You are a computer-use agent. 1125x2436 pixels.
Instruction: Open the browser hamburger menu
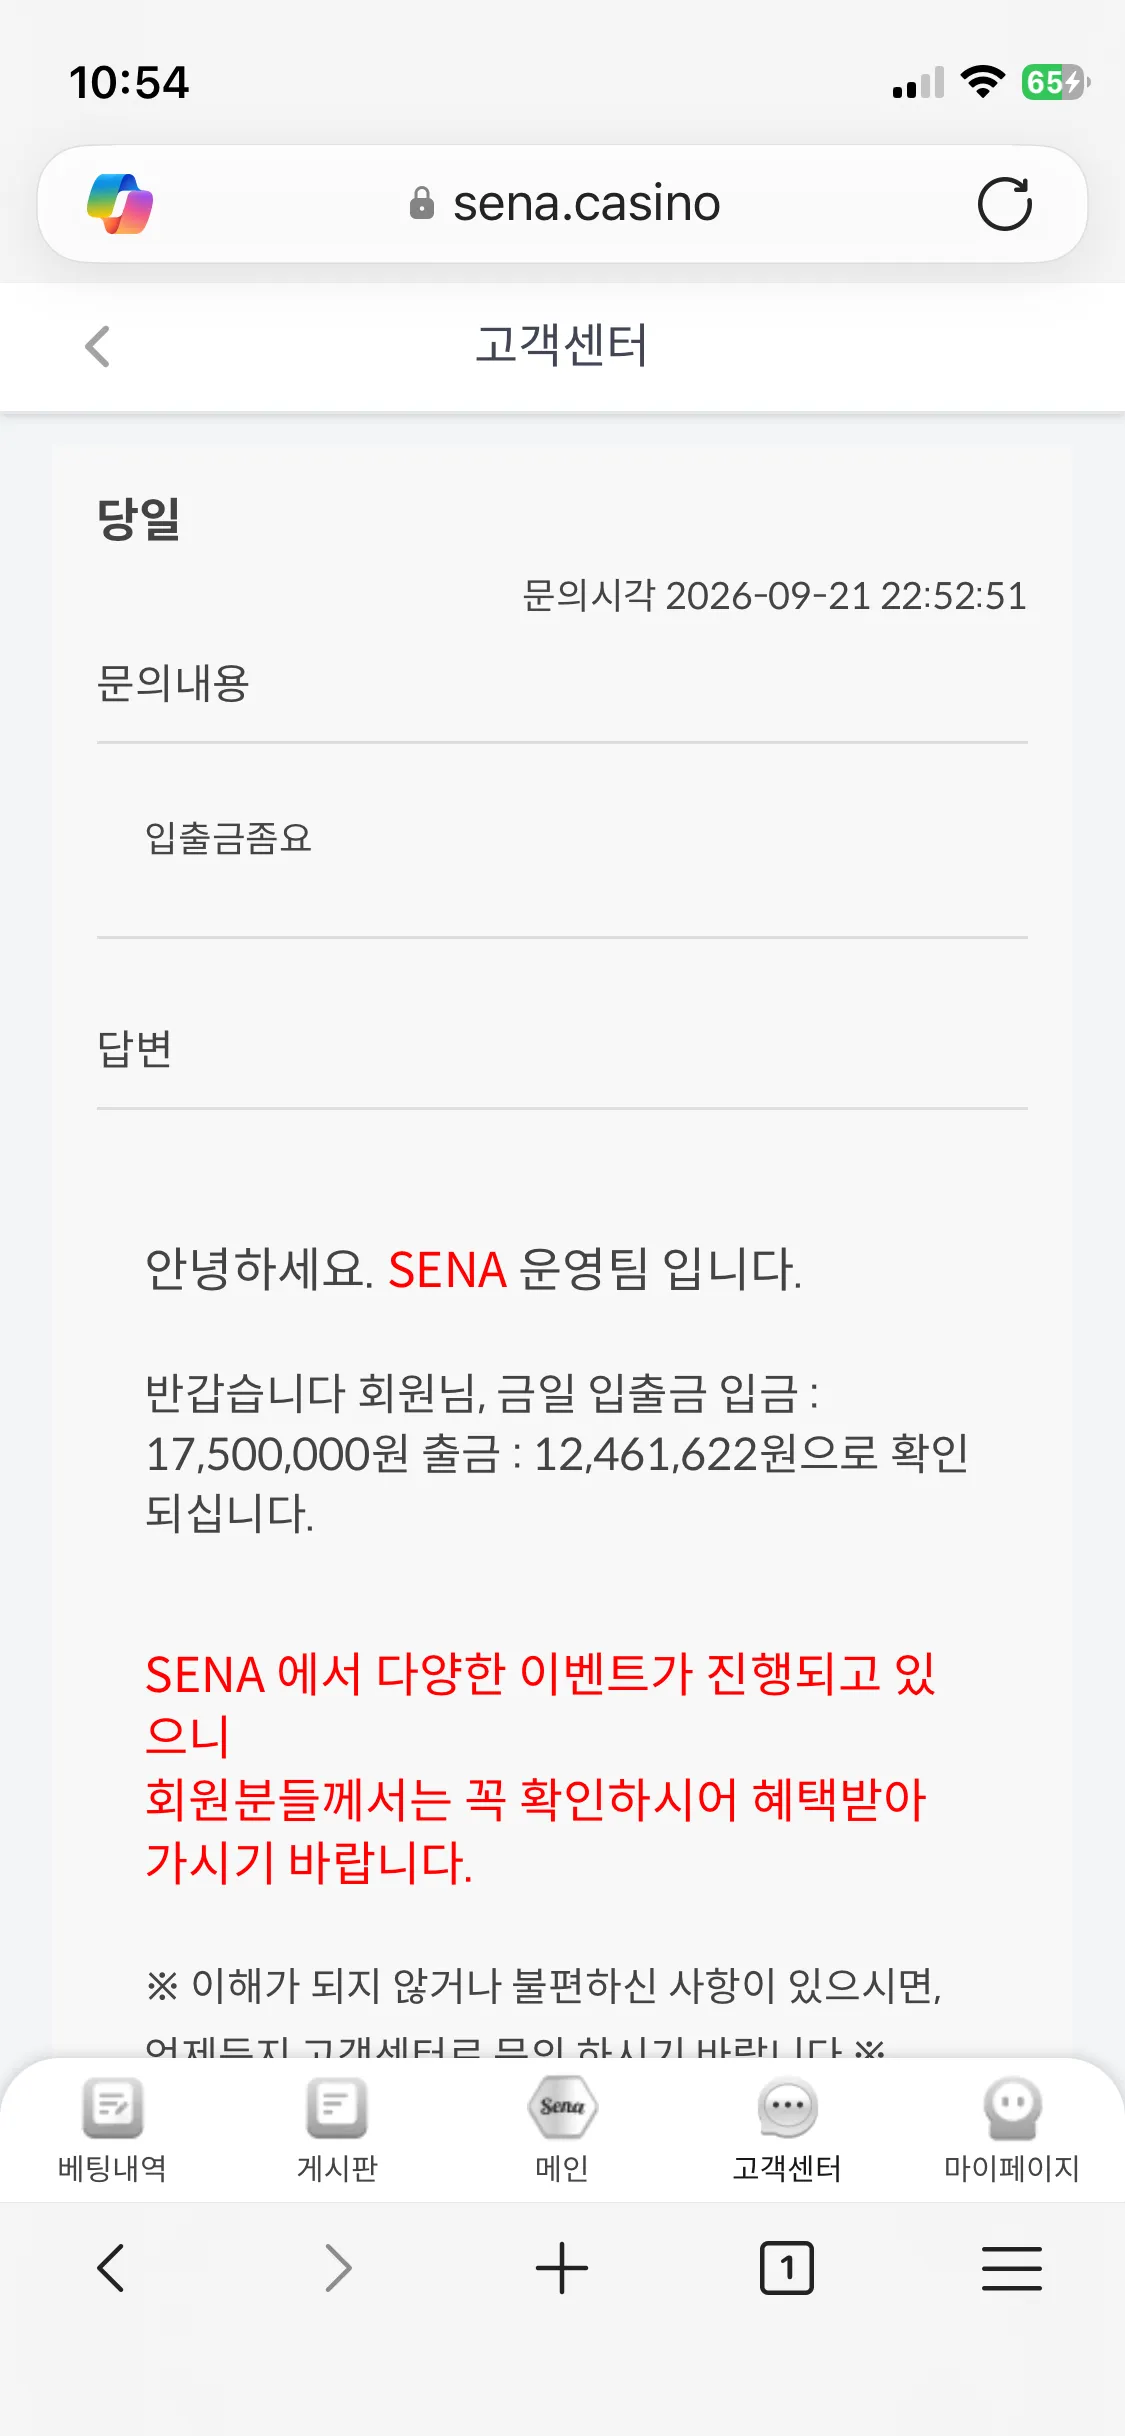(1012, 2268)
